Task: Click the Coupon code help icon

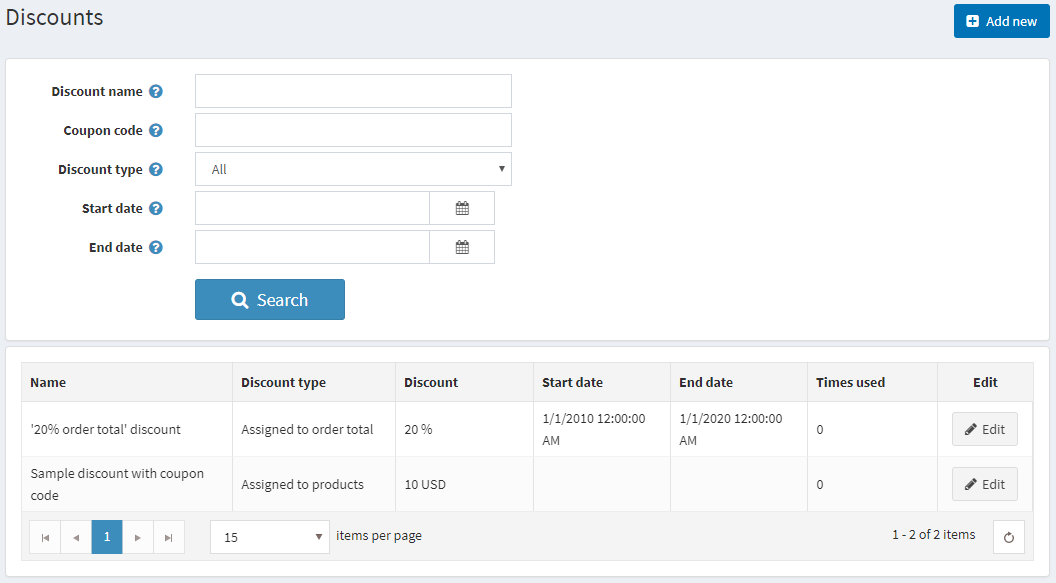Action: point(156,130)
